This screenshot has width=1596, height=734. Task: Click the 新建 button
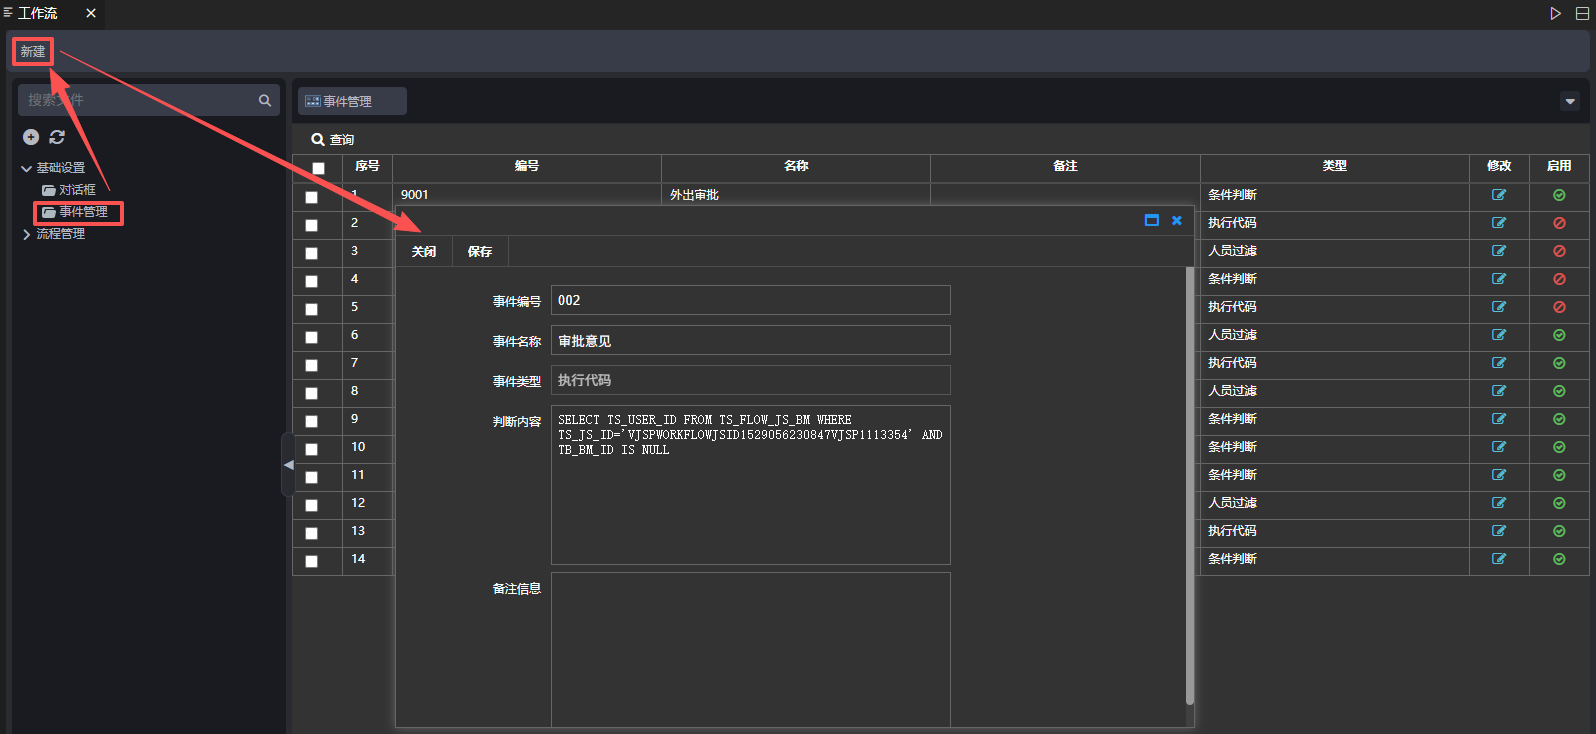click(x=33, y=51)
